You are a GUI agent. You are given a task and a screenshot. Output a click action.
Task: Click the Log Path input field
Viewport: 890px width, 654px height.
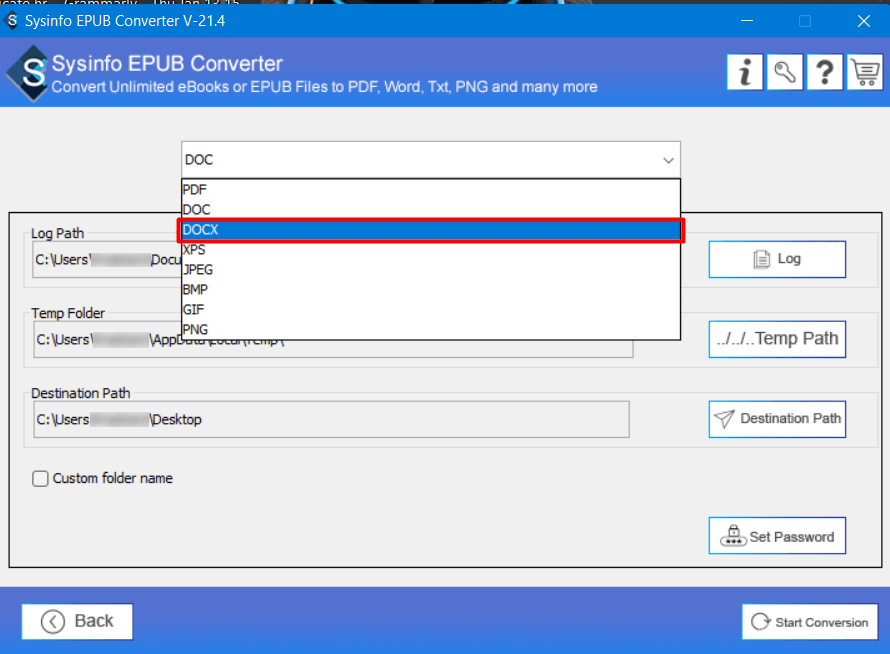(x=107, y=260)
